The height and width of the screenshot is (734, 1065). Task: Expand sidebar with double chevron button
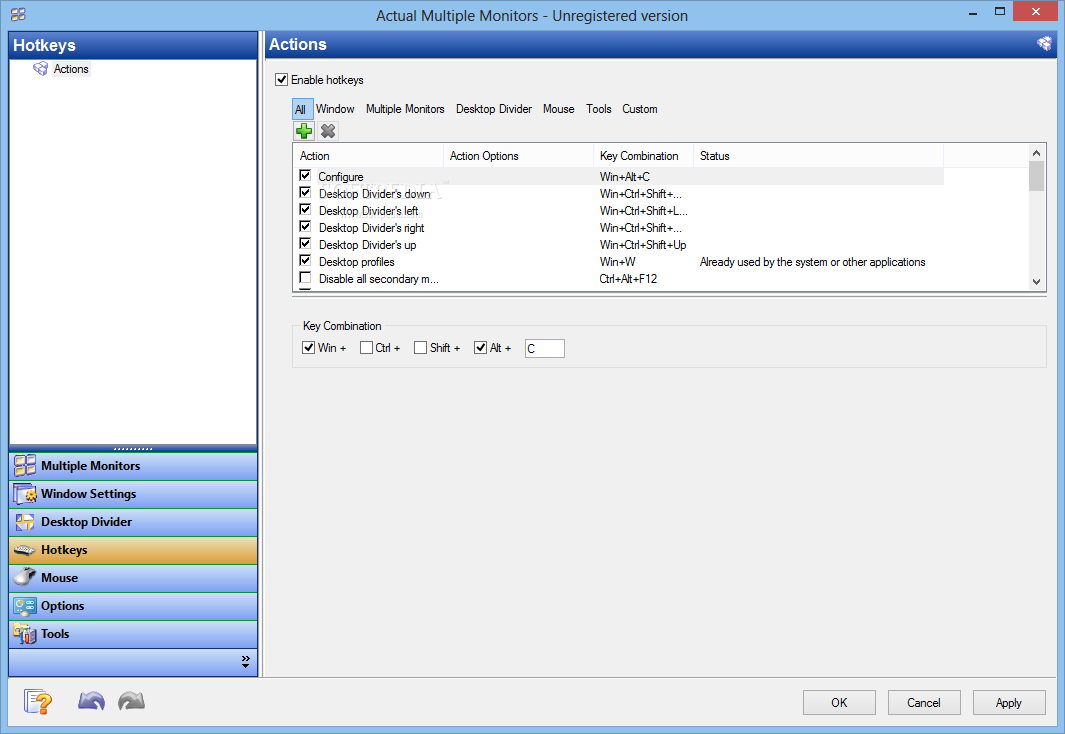pos(245,662)
